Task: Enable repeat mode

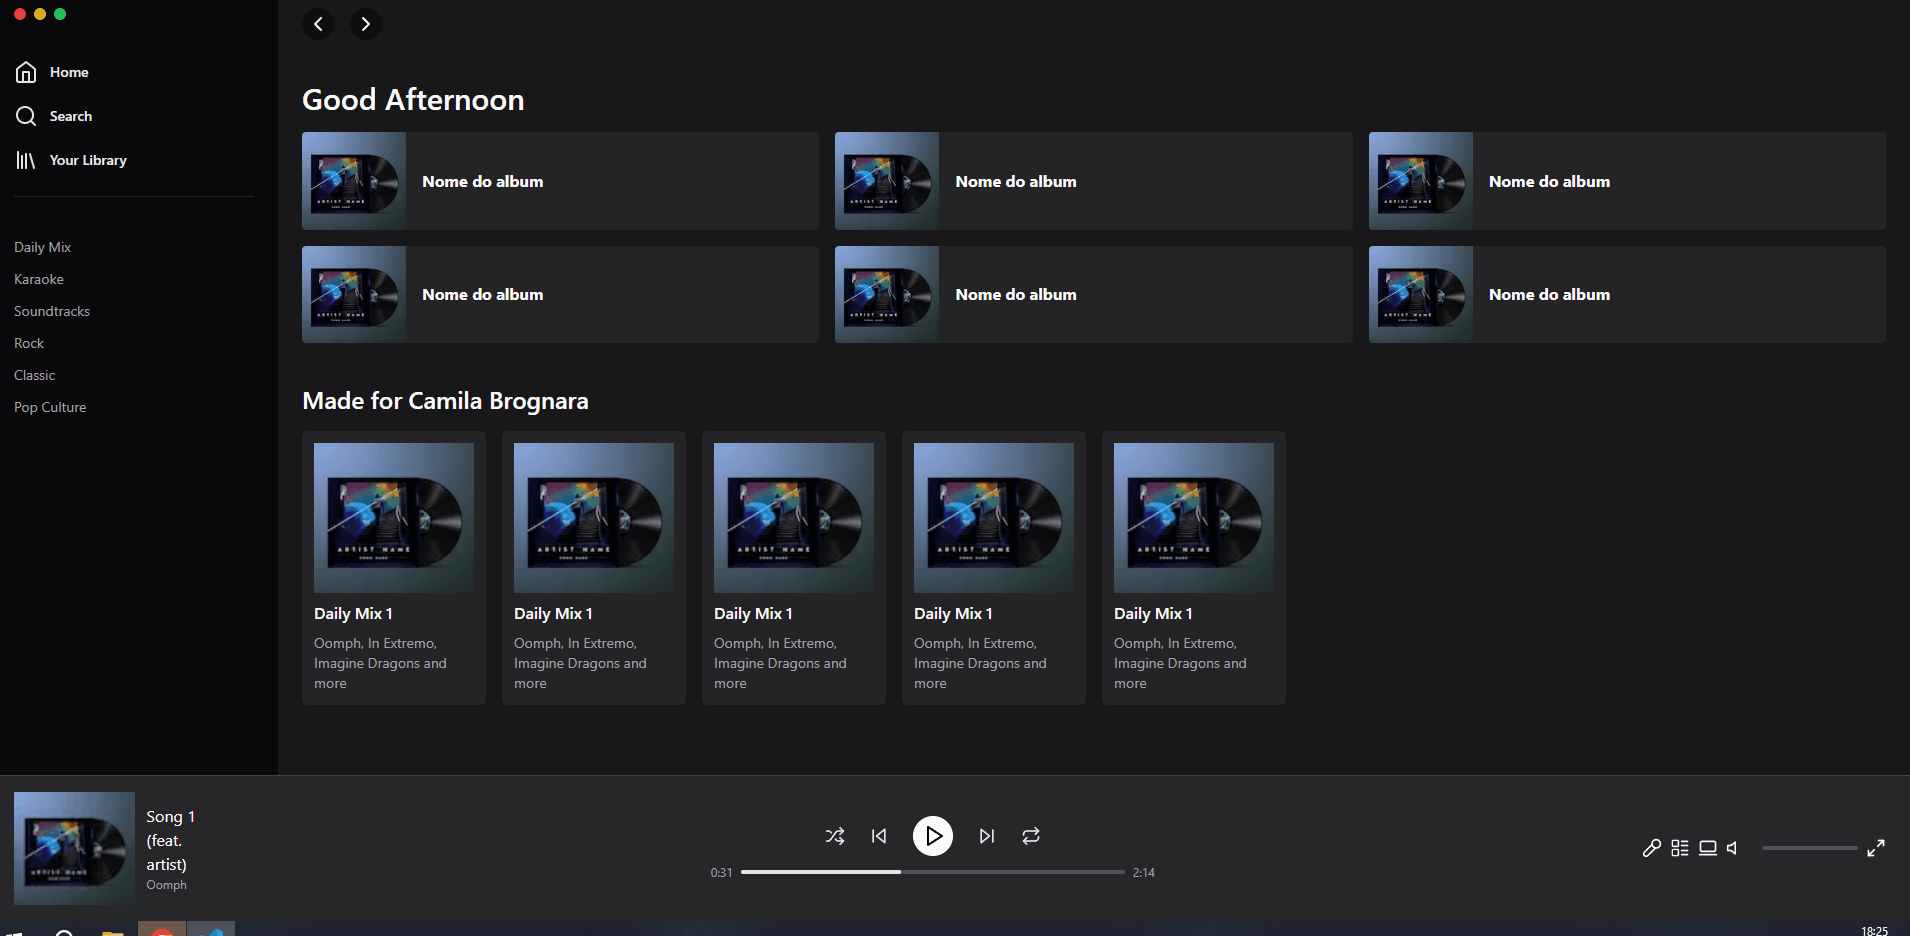Action: (x=1030, y=836)
